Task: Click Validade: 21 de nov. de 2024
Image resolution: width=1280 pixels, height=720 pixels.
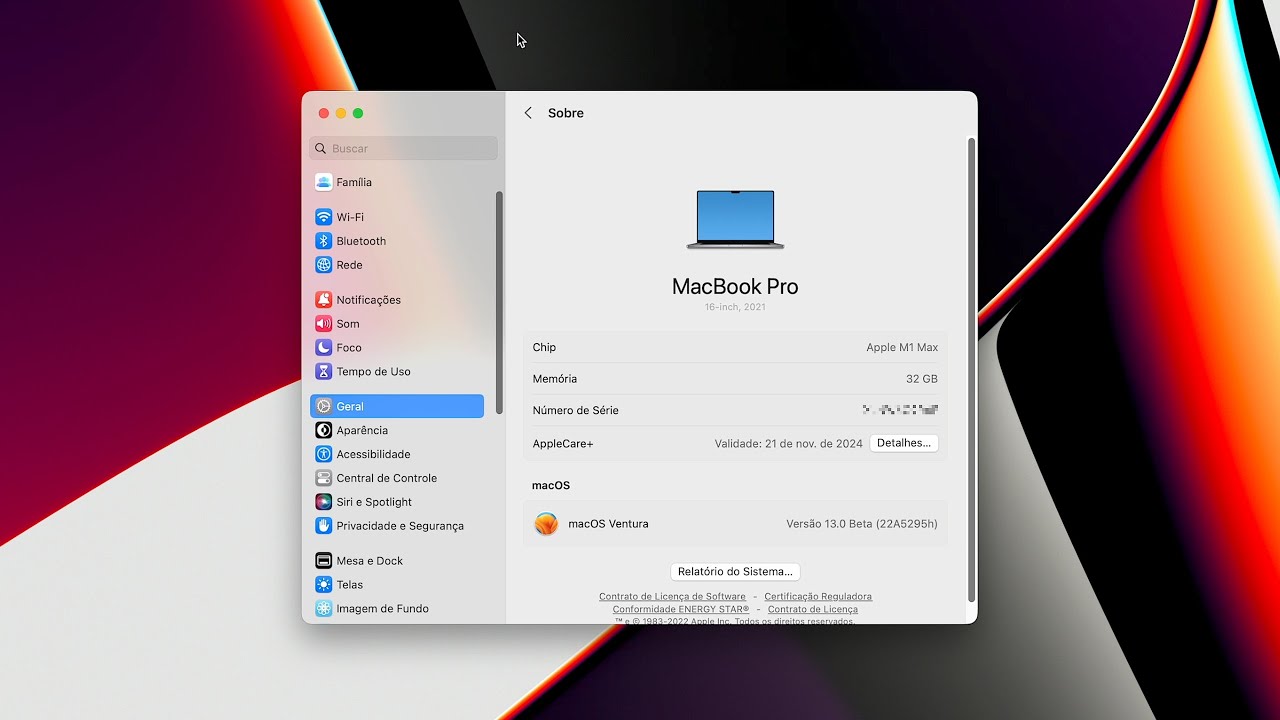Action: coord(788,443)
